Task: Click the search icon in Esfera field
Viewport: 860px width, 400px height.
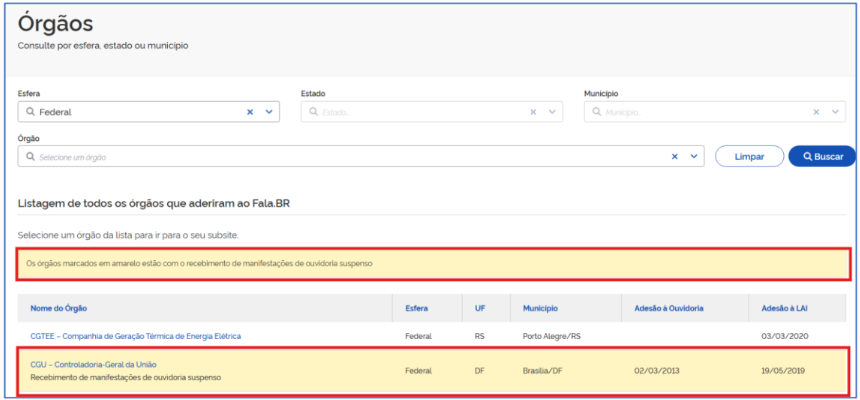Action: [30, 111]
